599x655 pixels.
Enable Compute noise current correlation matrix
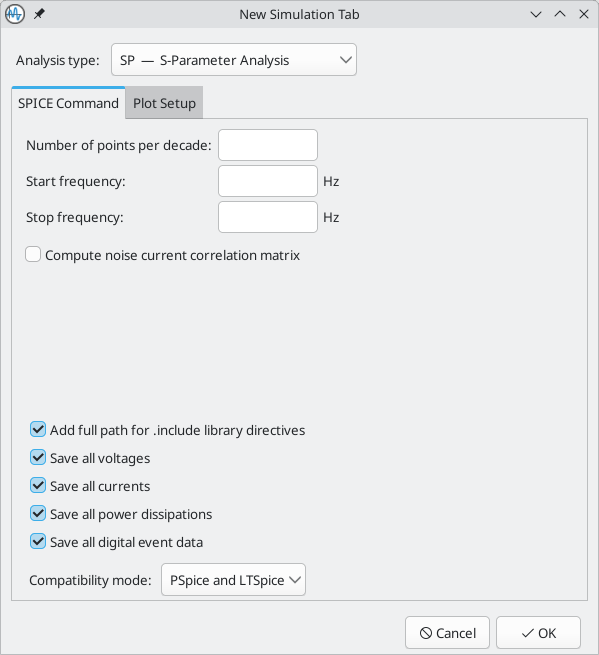[x=33, y=254]
